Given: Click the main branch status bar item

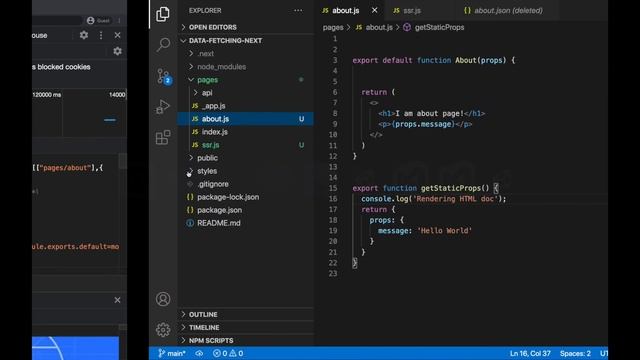Looking at the screenshot, I should pos(172,353).
